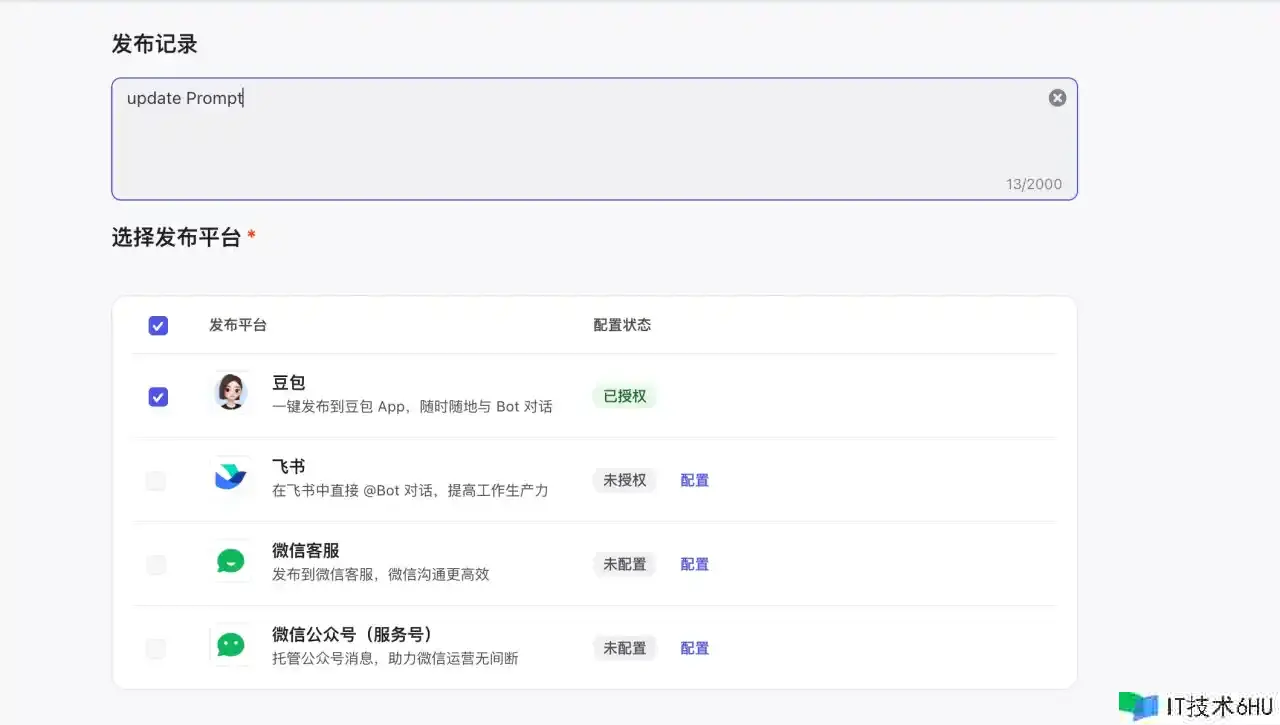Click the 未授权 status badge for 飞书
Viewport: 1280px width, 725px height.
coord(625,480)
